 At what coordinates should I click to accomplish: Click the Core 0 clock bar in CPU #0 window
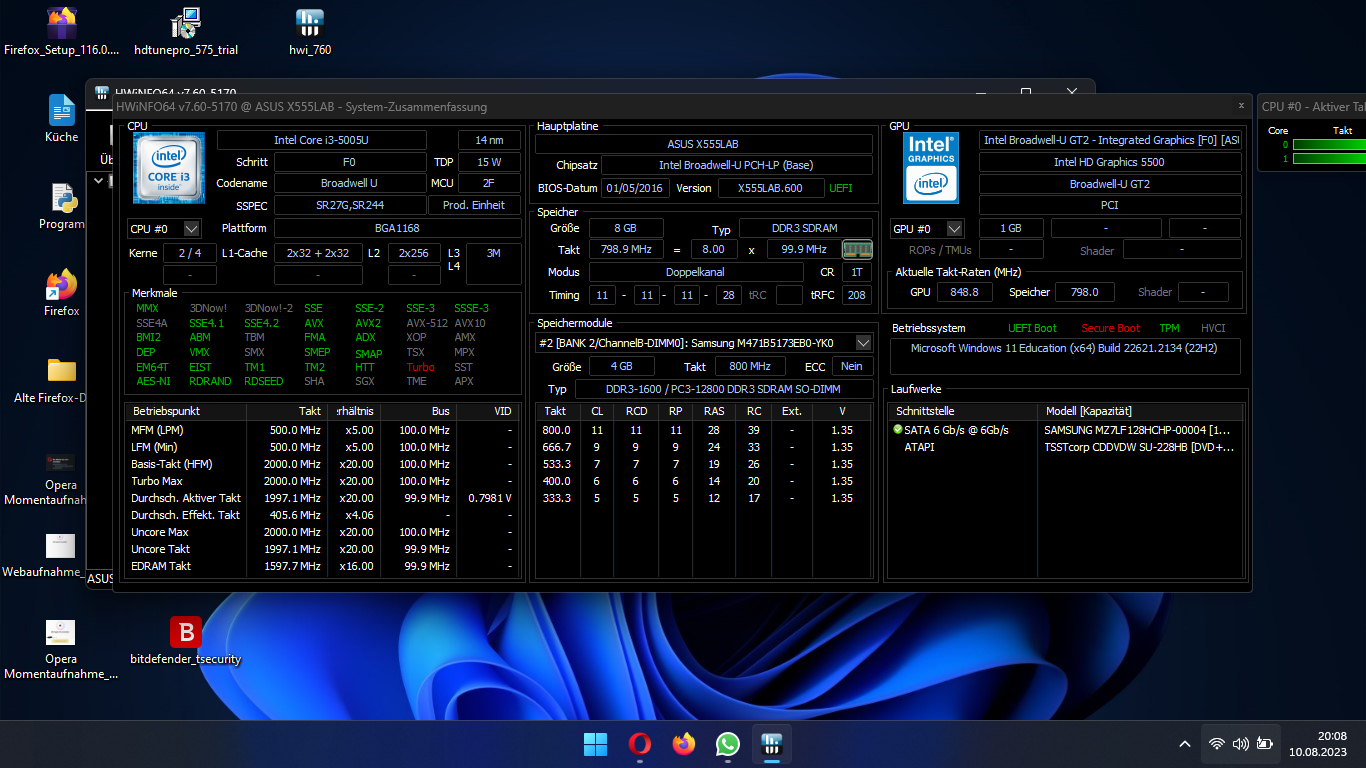point(1329,145)
